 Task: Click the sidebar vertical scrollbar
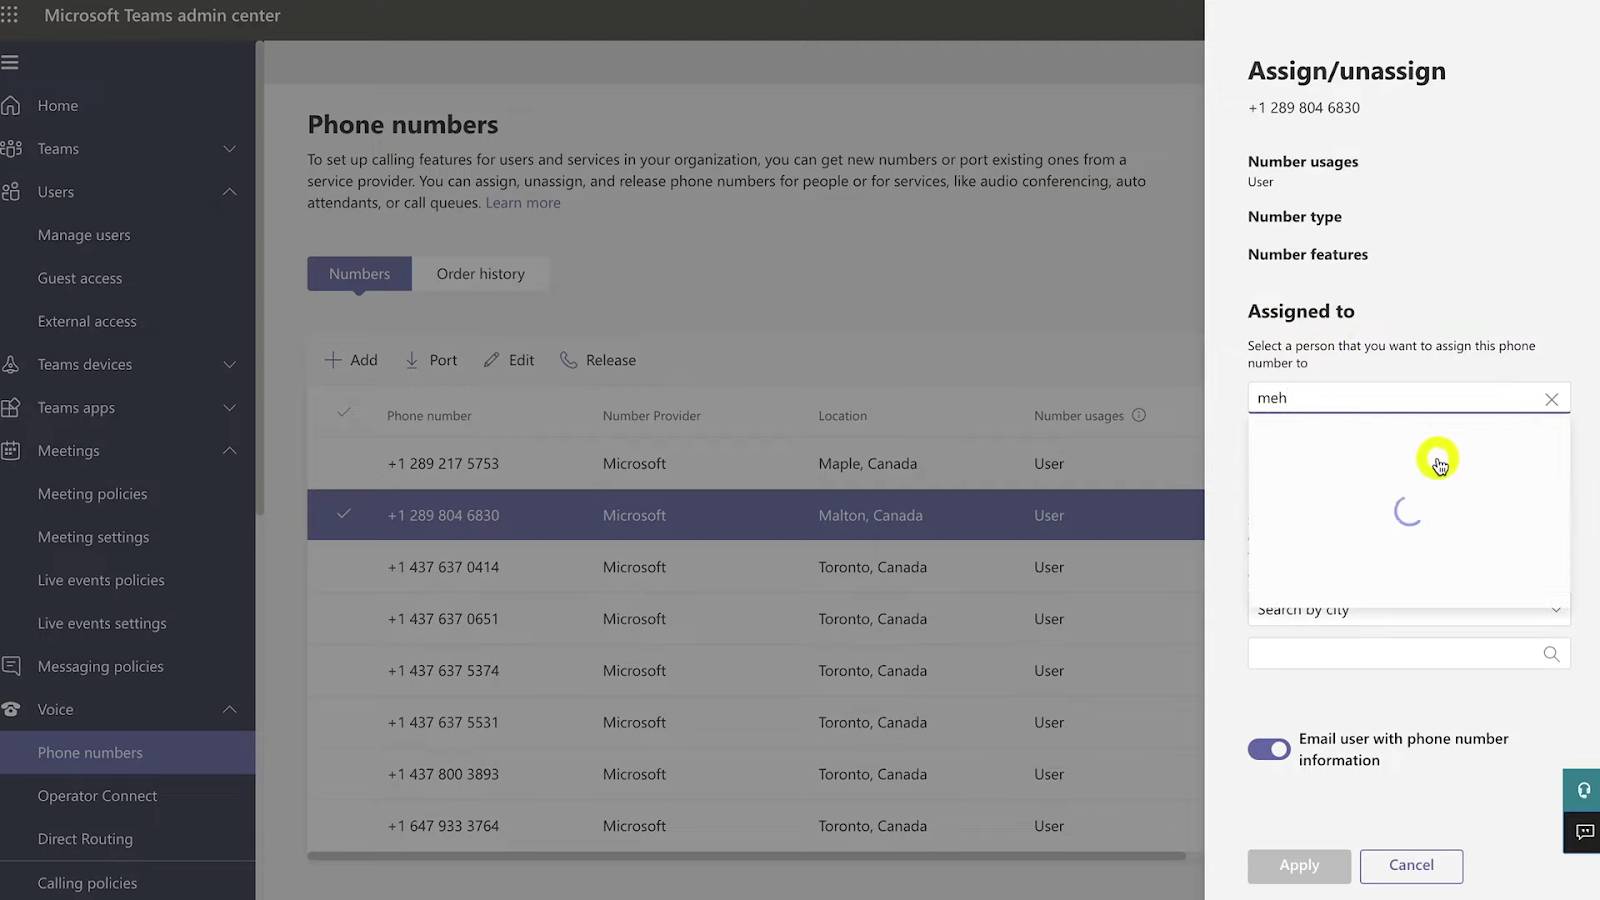260,278
